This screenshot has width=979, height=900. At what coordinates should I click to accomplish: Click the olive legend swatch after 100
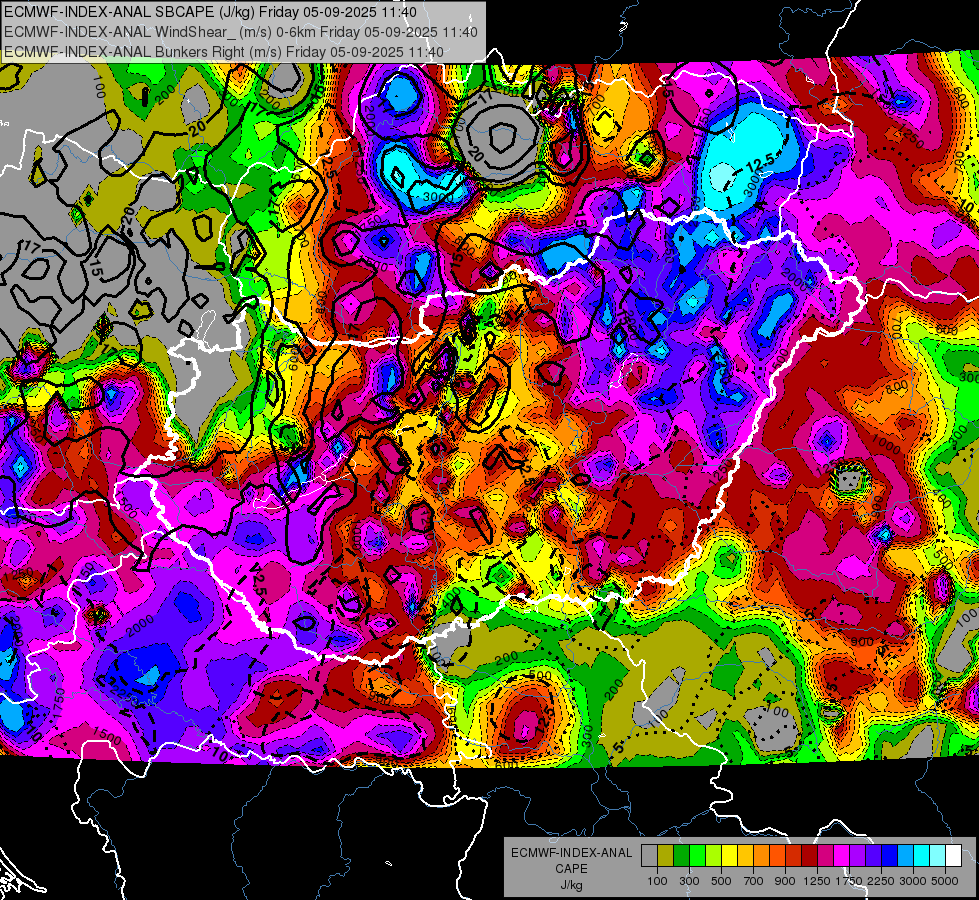pos(666,856)
